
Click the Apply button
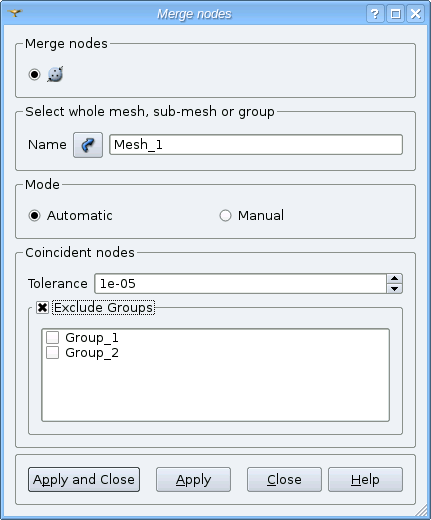pyautogui.click(x=193, y=480)
